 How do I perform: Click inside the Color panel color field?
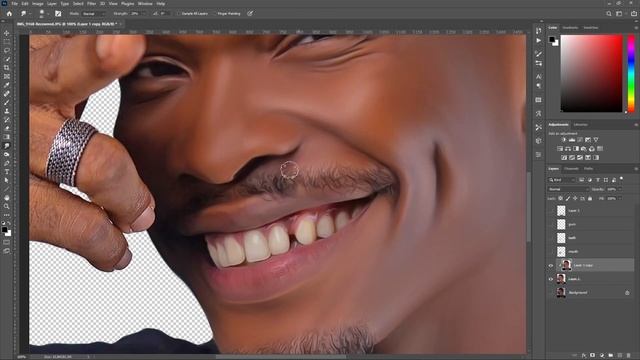[591, 73]
